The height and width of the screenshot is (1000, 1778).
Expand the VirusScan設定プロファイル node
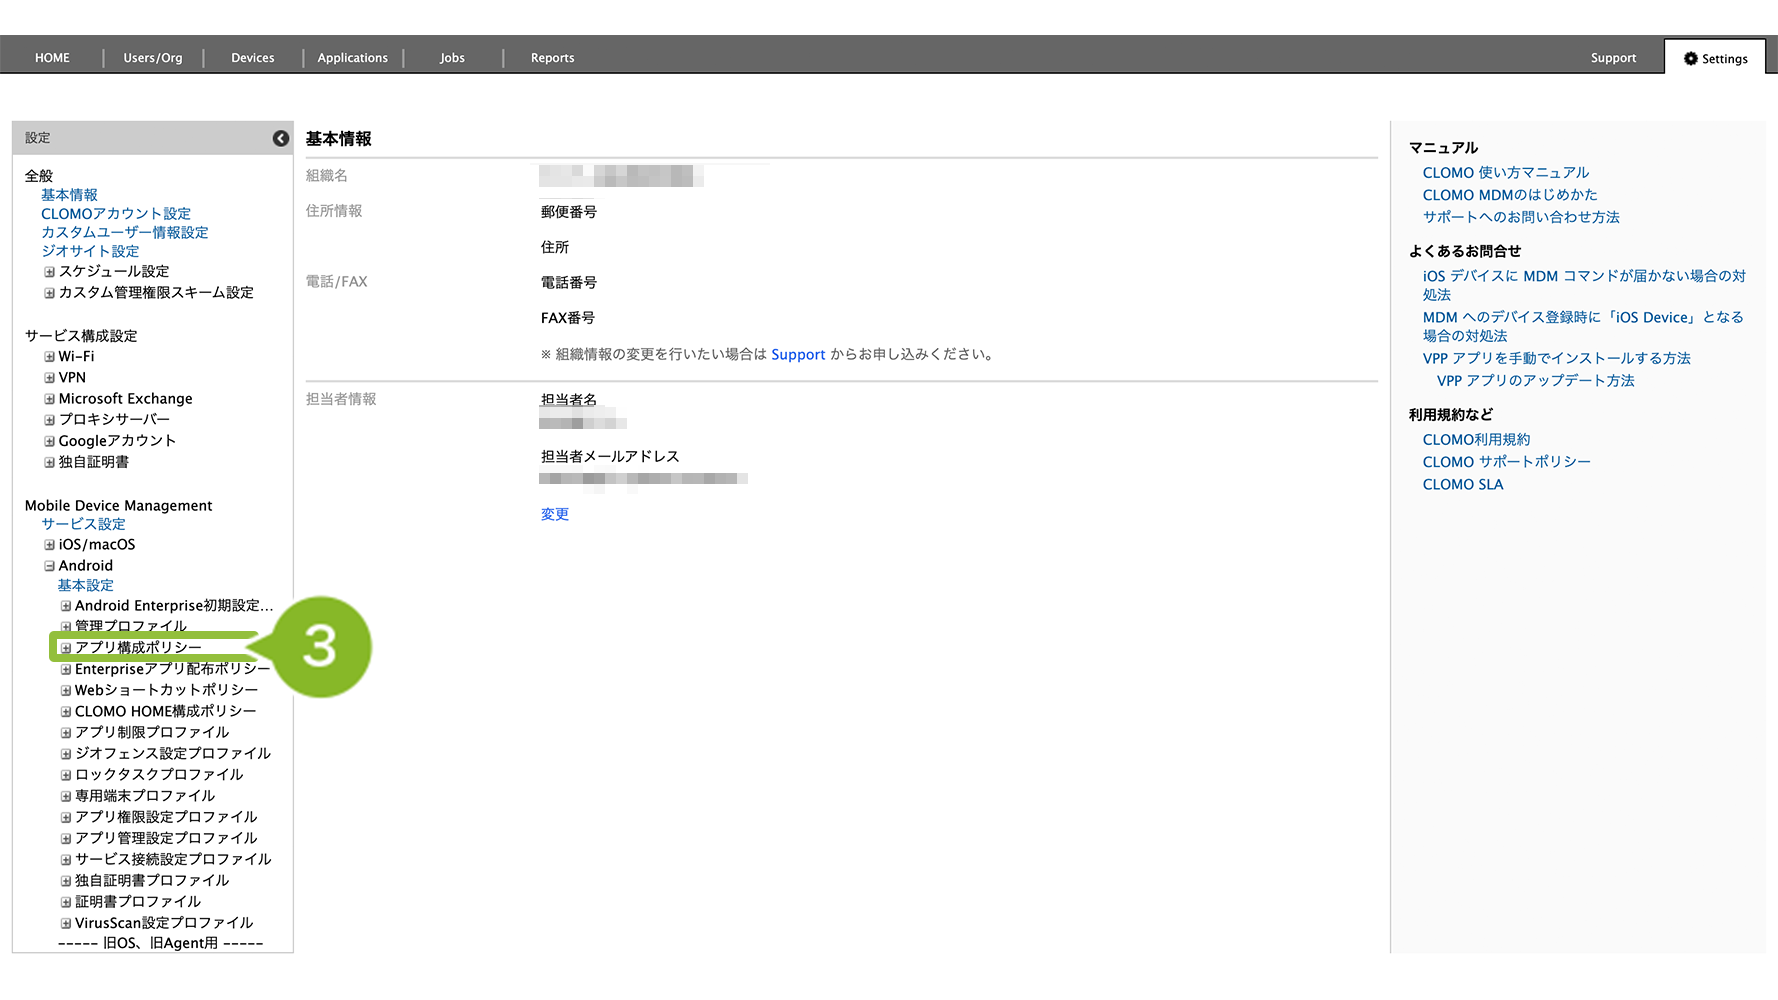click(x=66, y=924)
